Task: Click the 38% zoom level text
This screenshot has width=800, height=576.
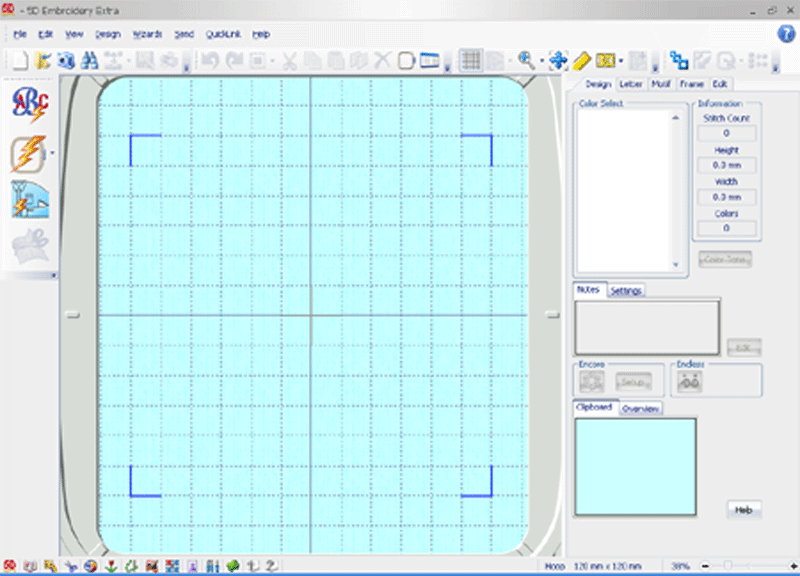Action: pyautogui.click(x=680, y=566)
